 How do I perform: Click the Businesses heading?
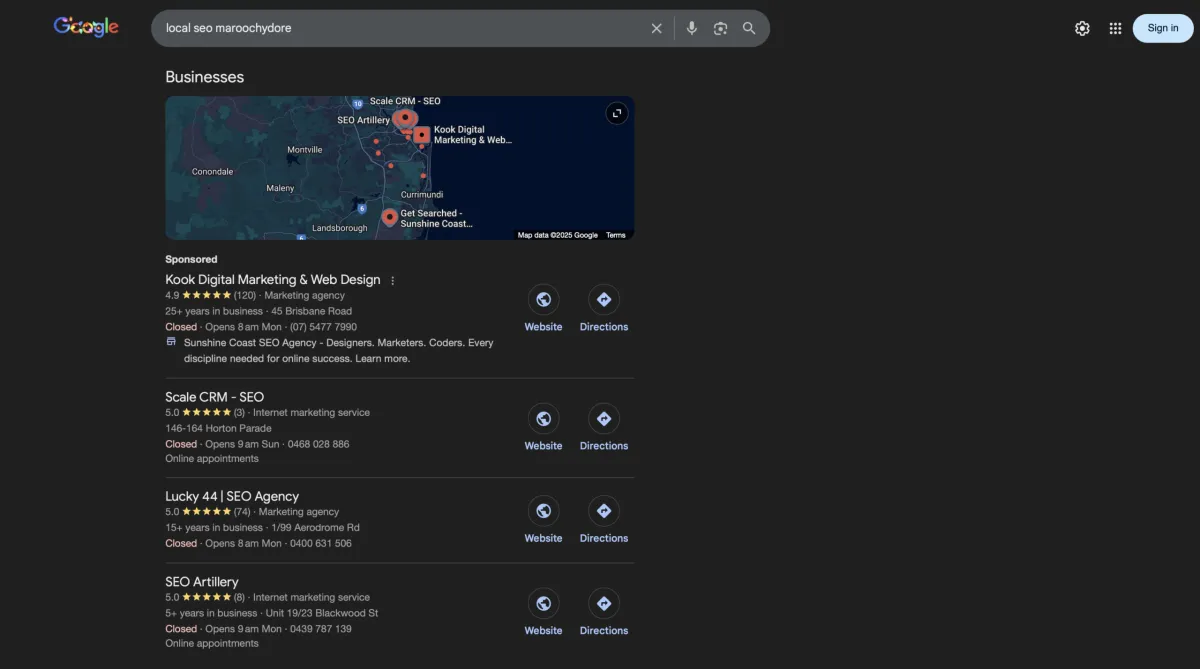coord(205,77)
